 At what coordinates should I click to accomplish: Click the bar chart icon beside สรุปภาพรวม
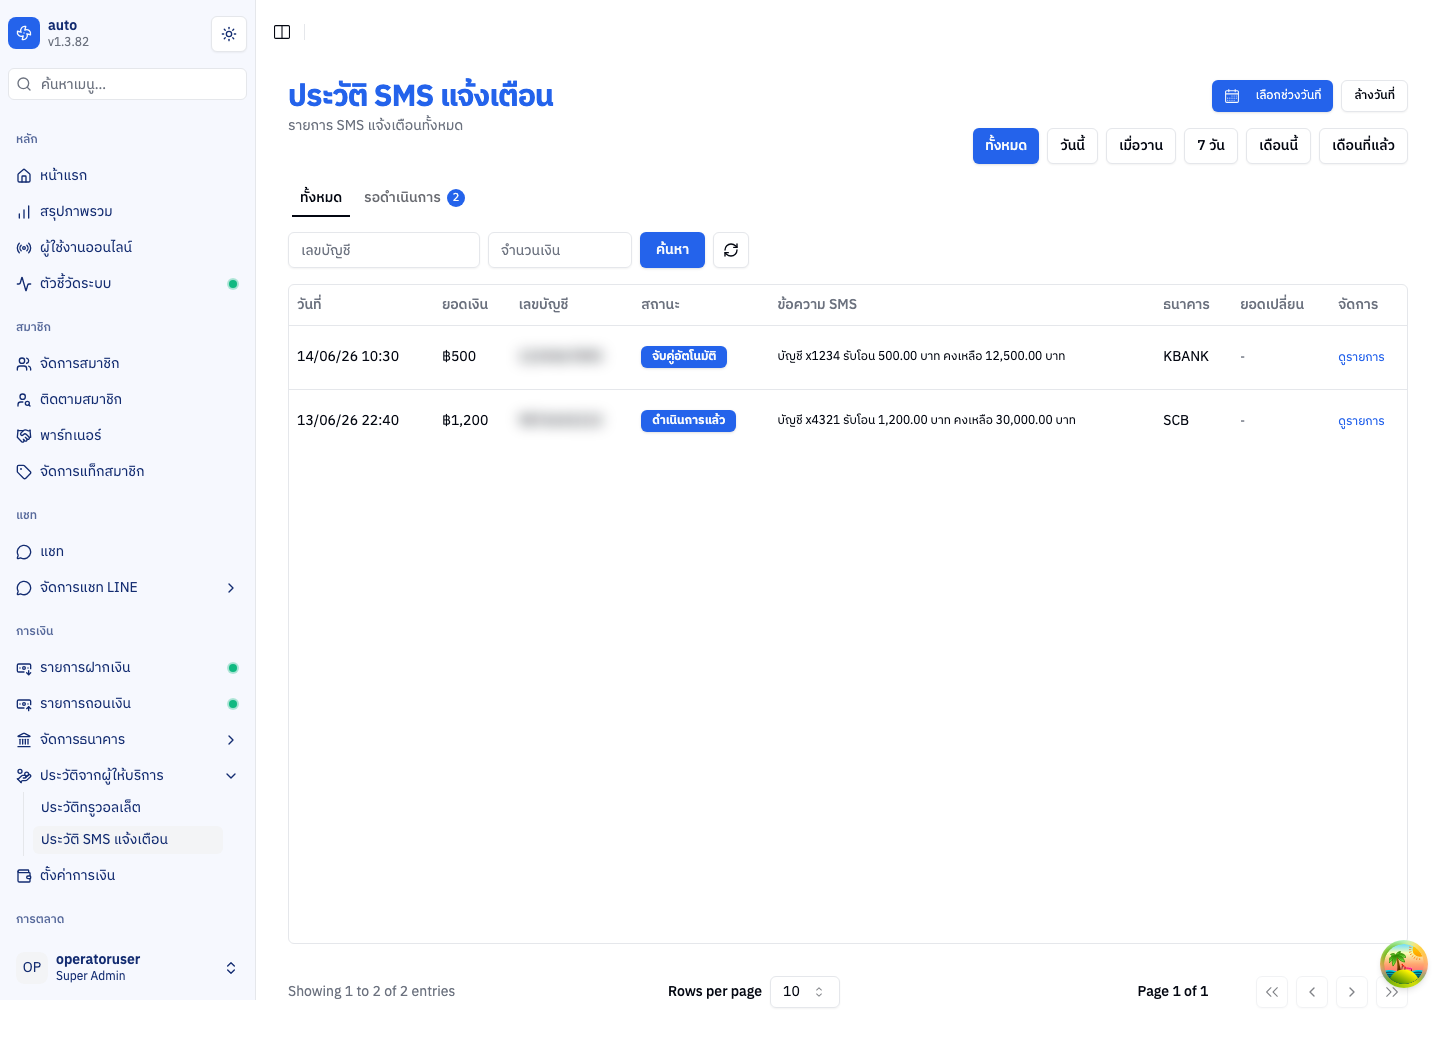[24, 212]
